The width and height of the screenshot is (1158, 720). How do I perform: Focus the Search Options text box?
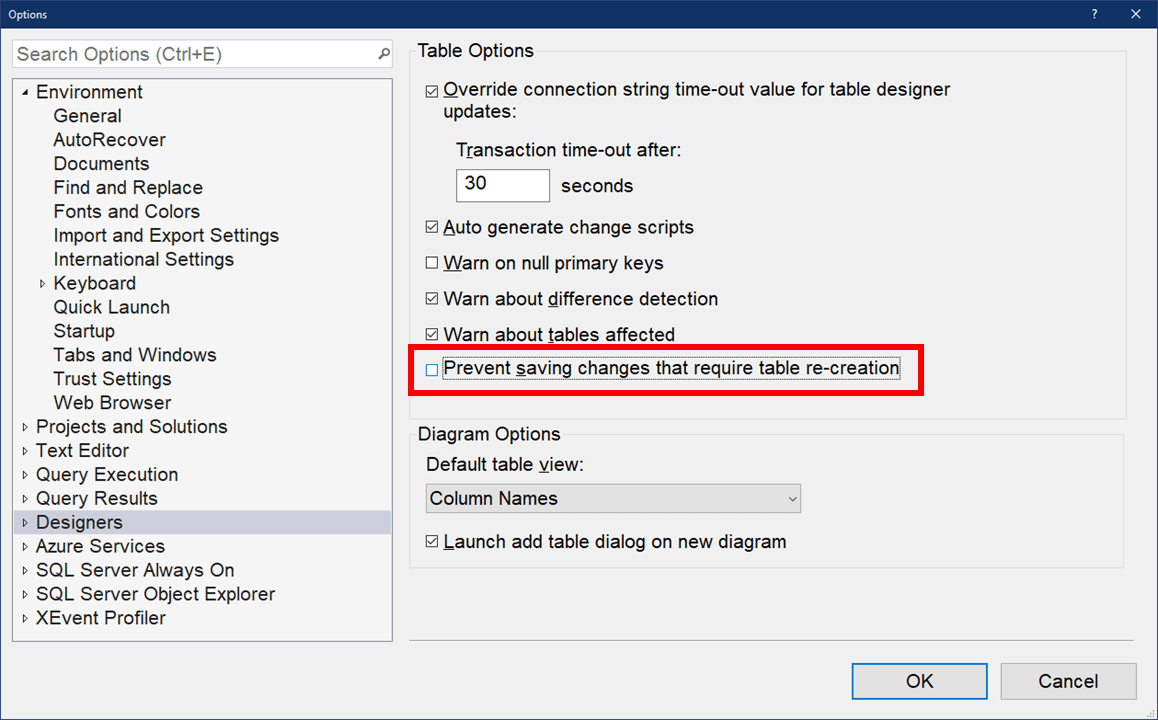tap(195, 54)
